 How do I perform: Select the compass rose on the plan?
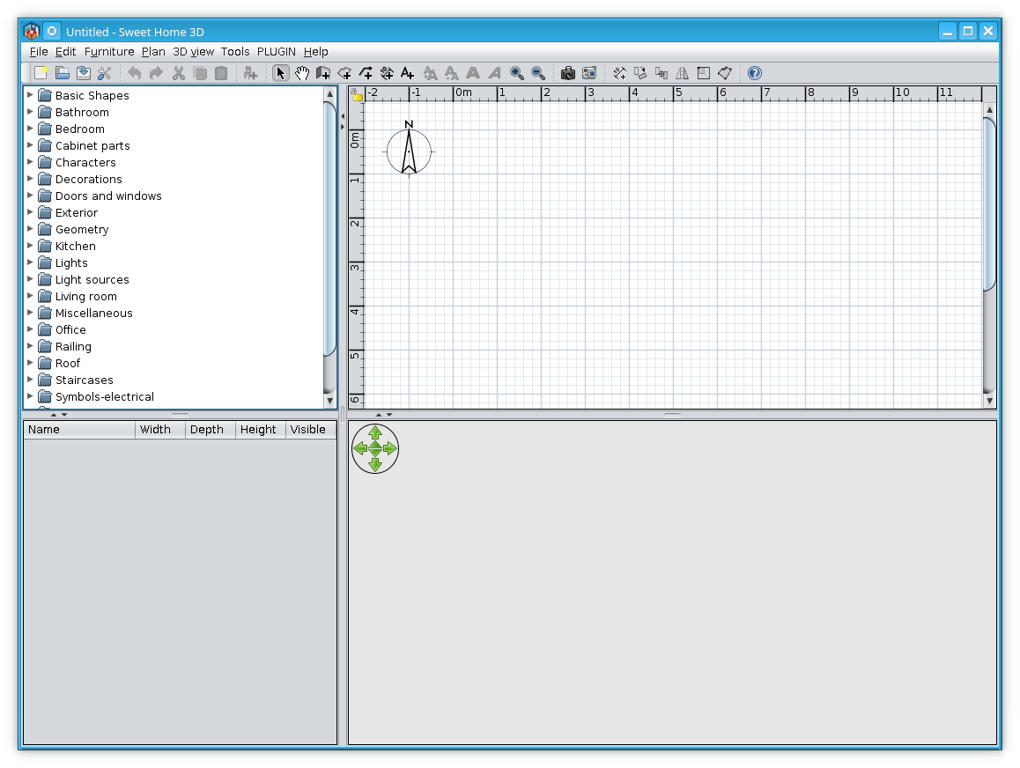(x=409, y=150)
